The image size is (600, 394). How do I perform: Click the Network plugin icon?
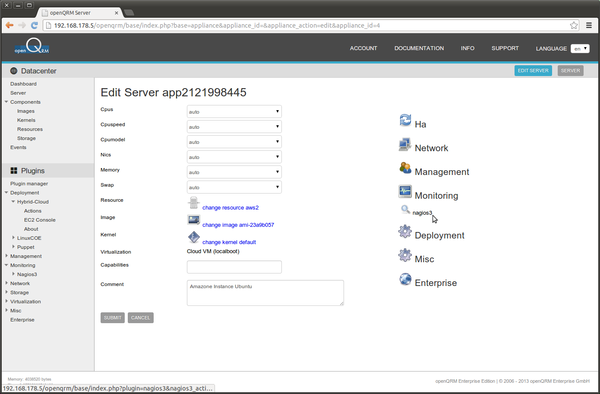click(x=405, y=144)
